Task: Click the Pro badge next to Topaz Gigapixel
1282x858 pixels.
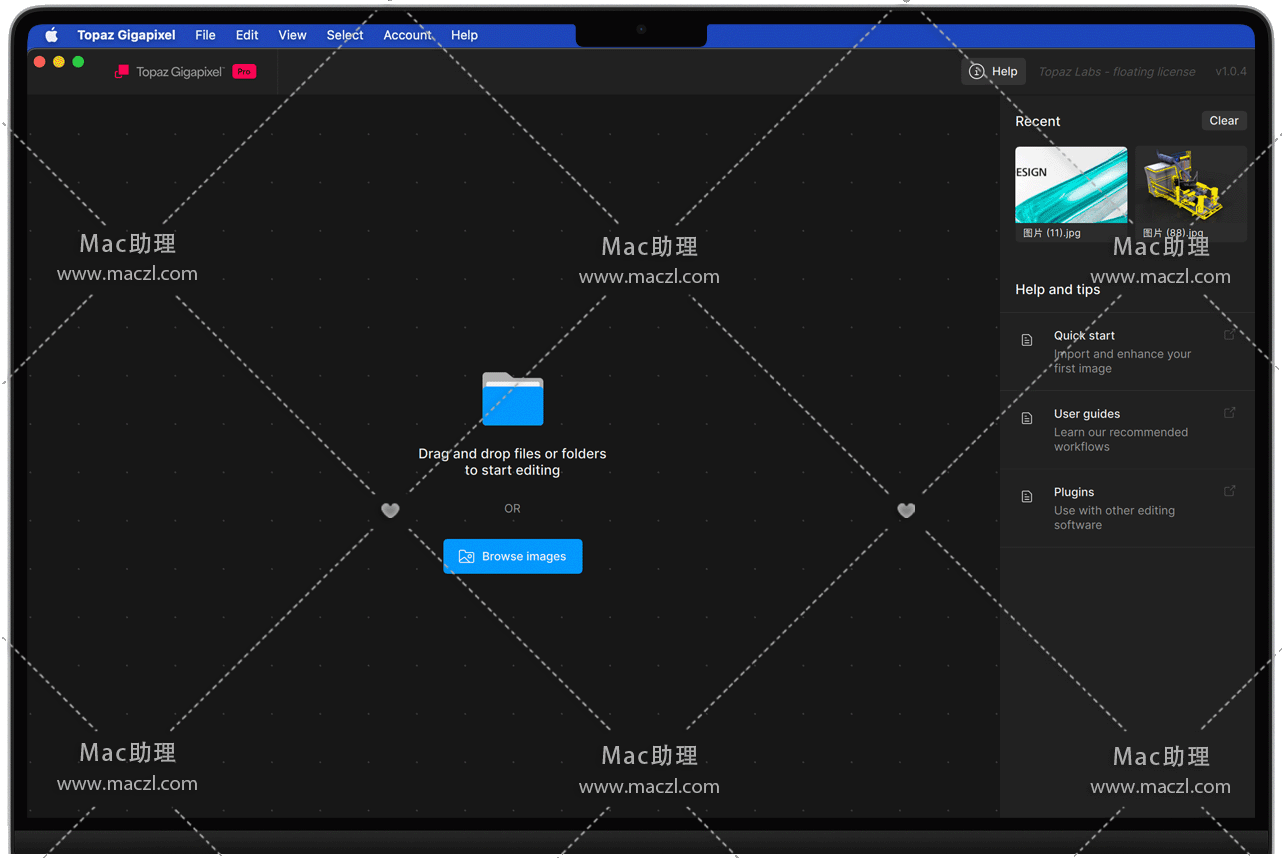Action: point(244,72)
